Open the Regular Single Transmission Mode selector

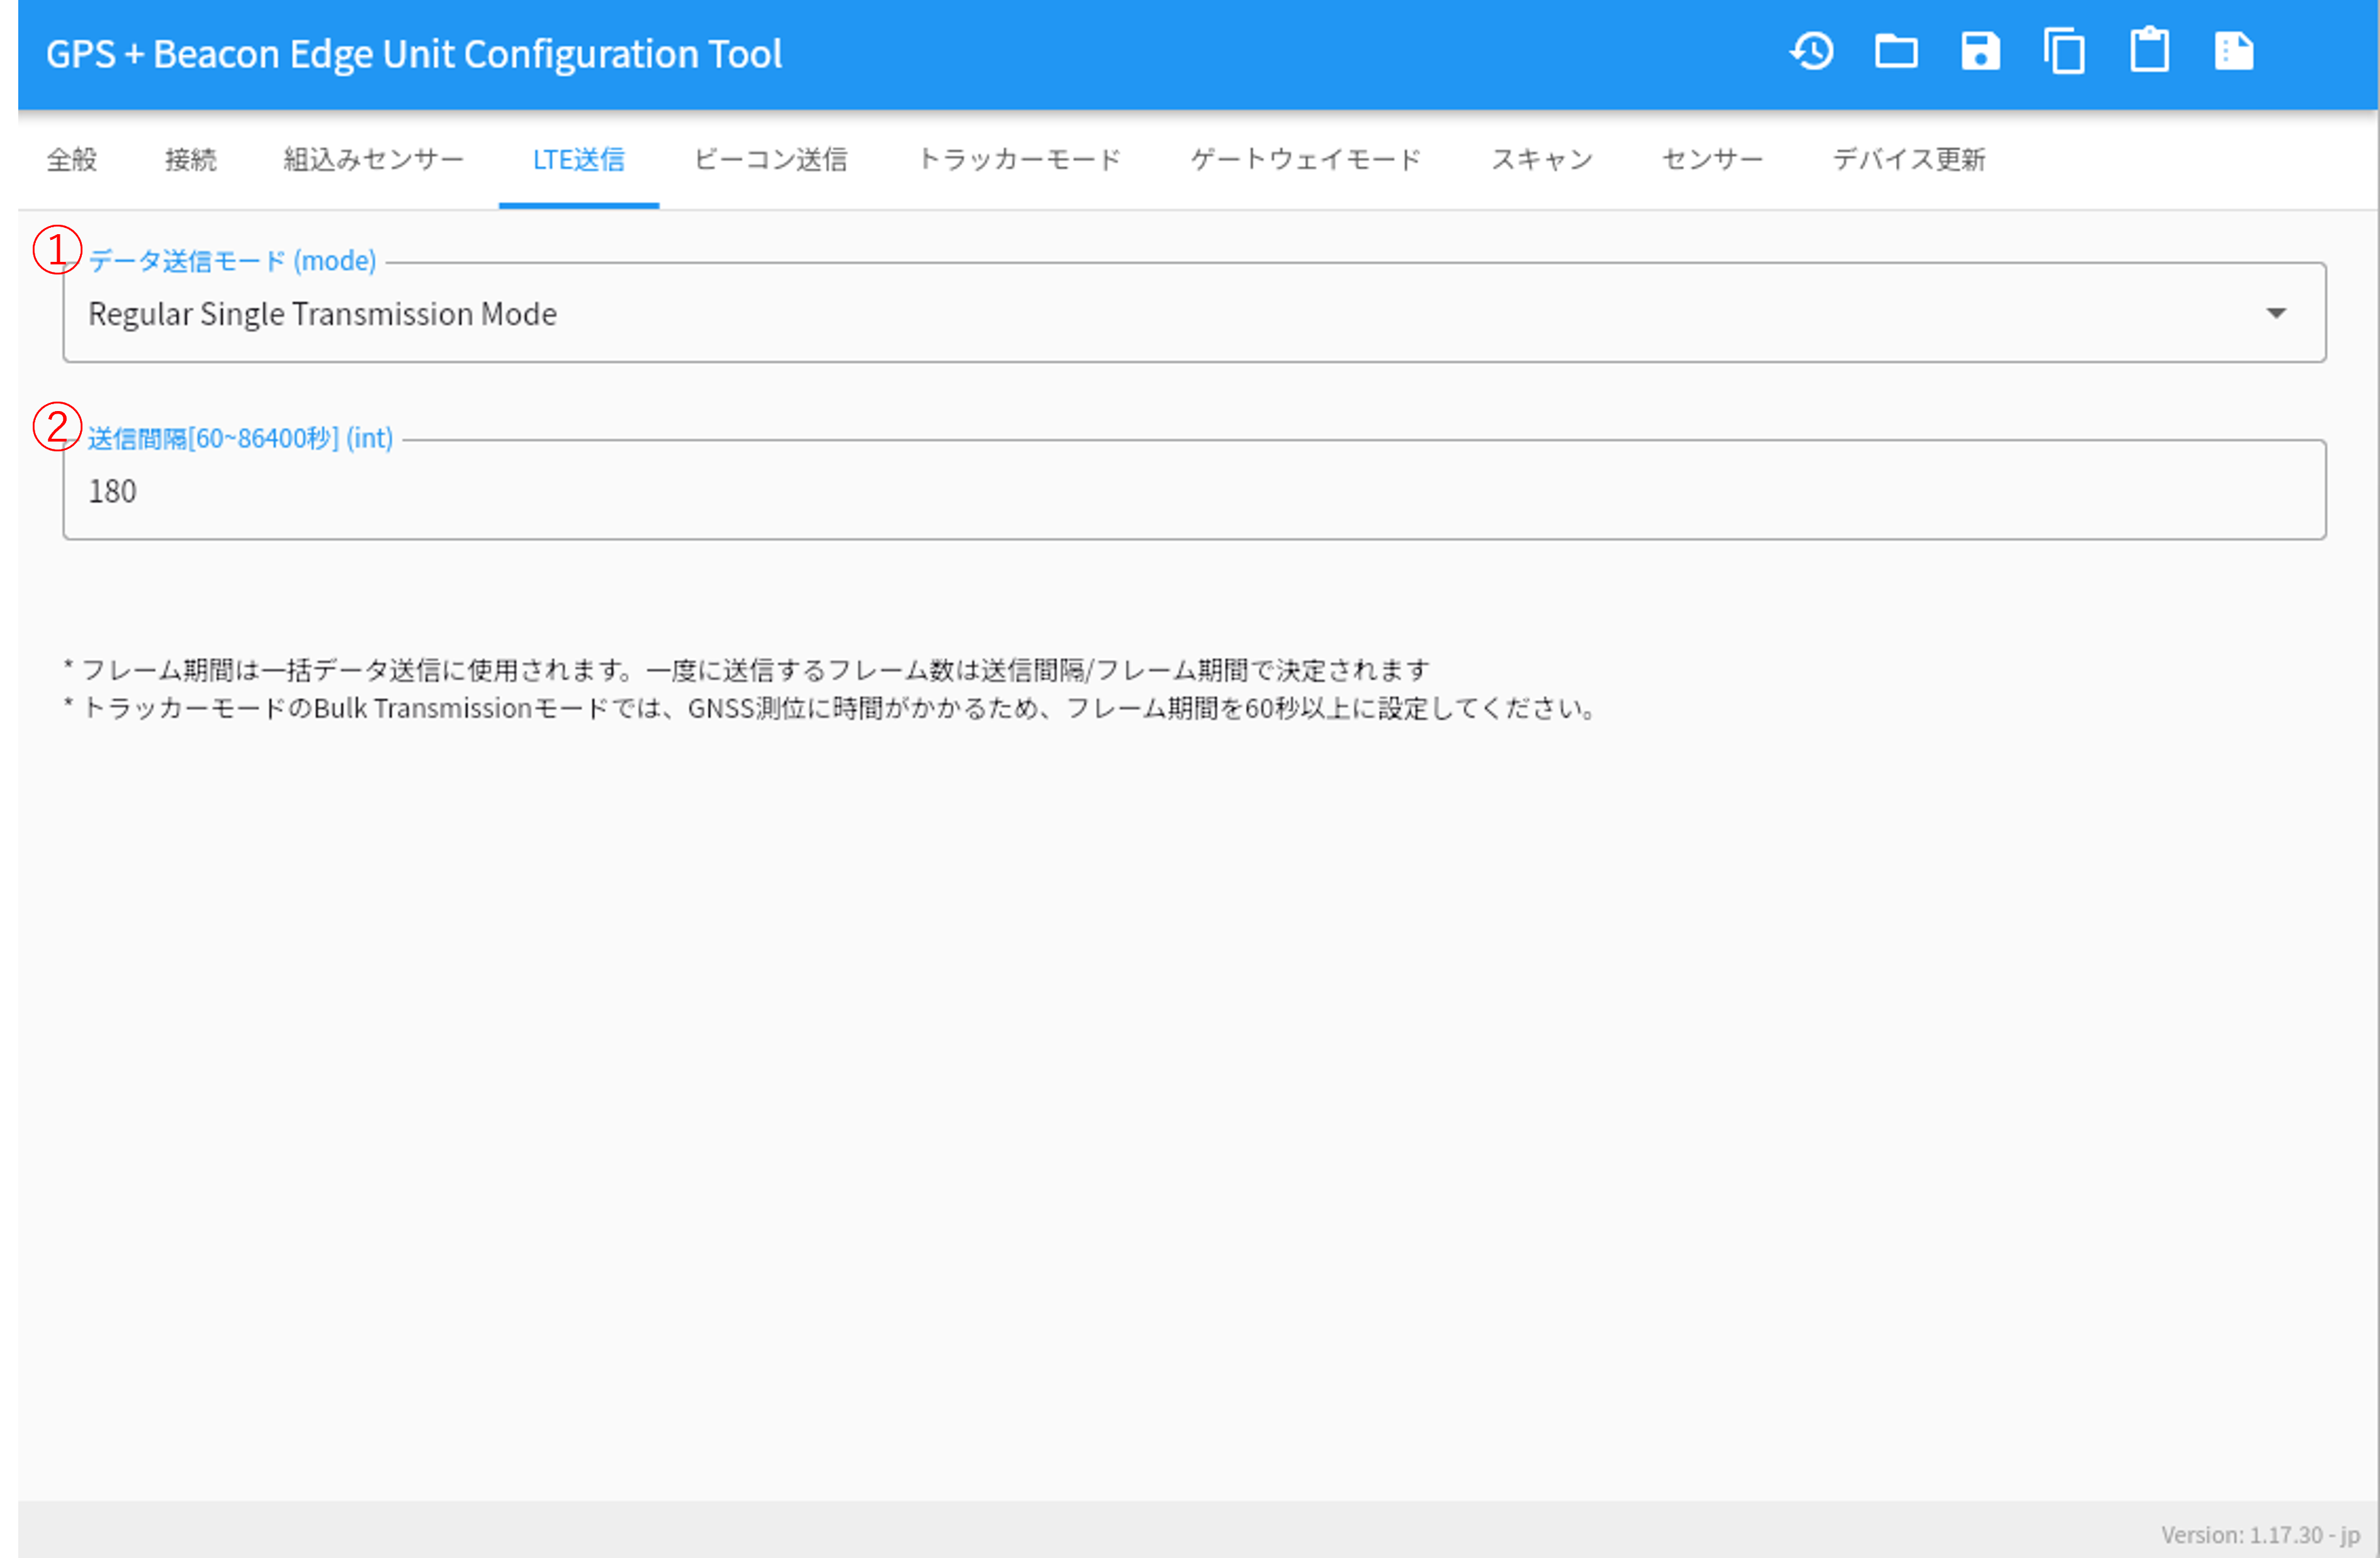click(x=1194, y=313)
